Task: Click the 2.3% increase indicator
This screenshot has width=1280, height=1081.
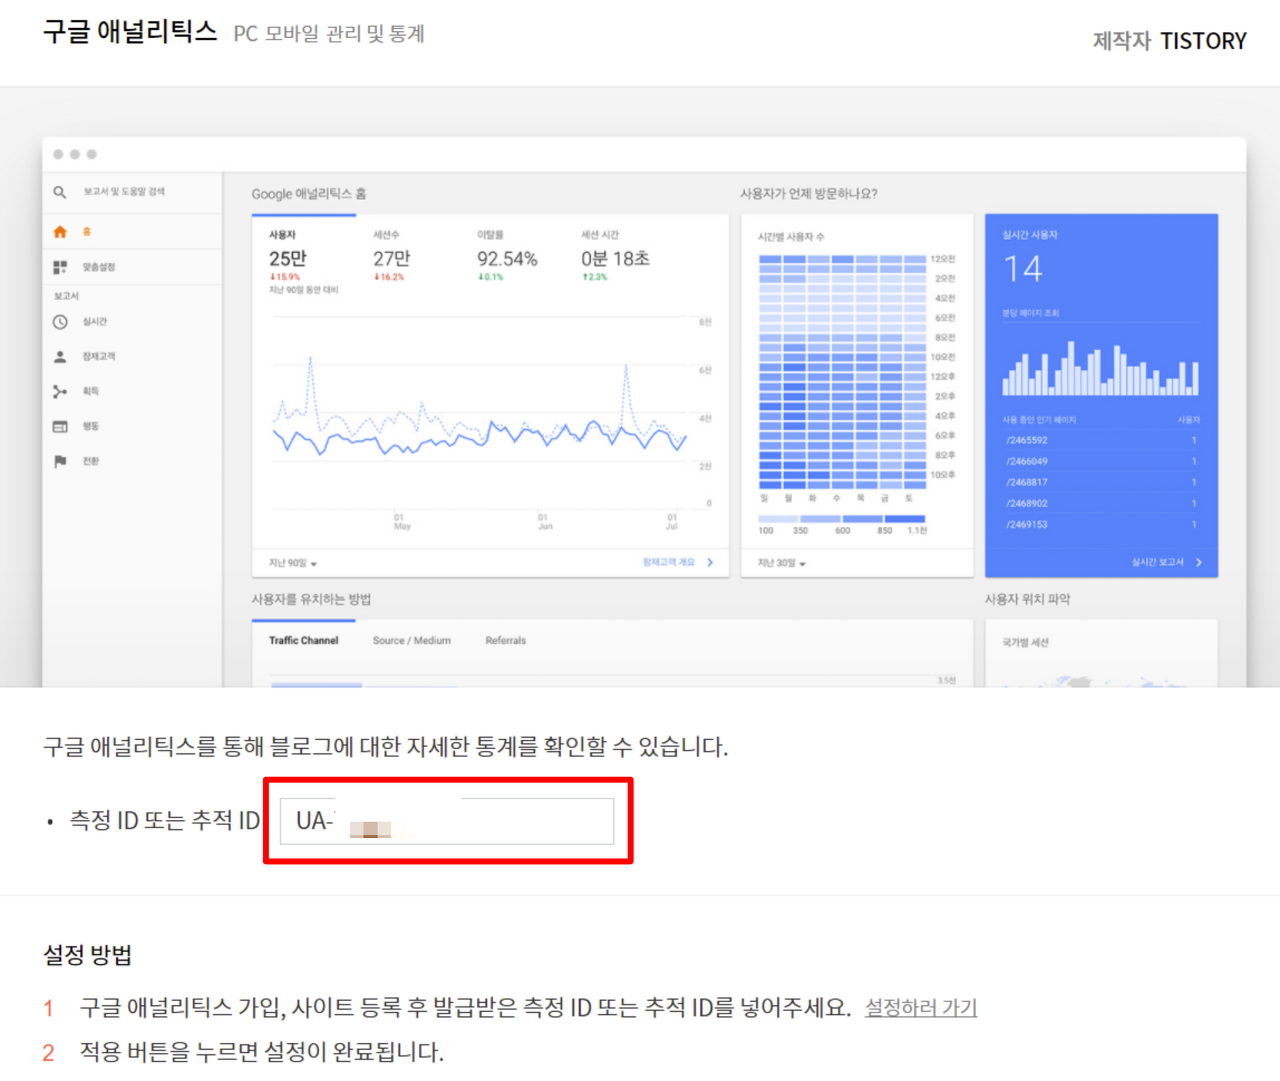Action: (x=594, y=277)
